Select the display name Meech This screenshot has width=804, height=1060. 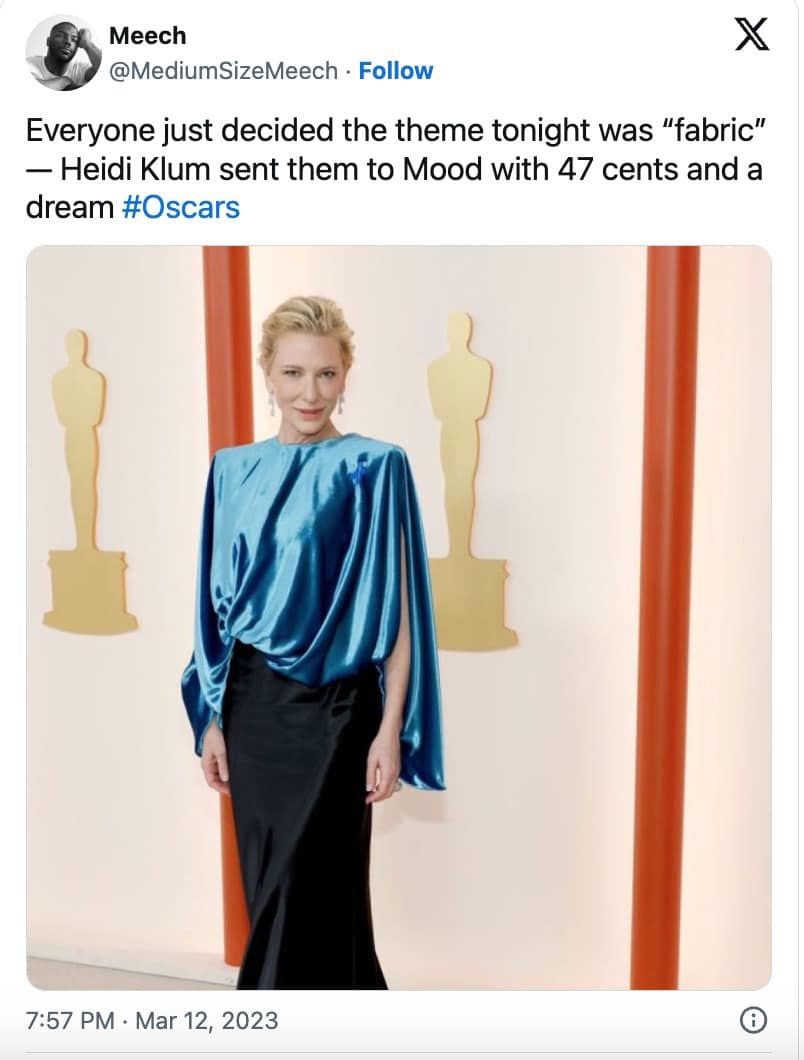click(147, 35)
